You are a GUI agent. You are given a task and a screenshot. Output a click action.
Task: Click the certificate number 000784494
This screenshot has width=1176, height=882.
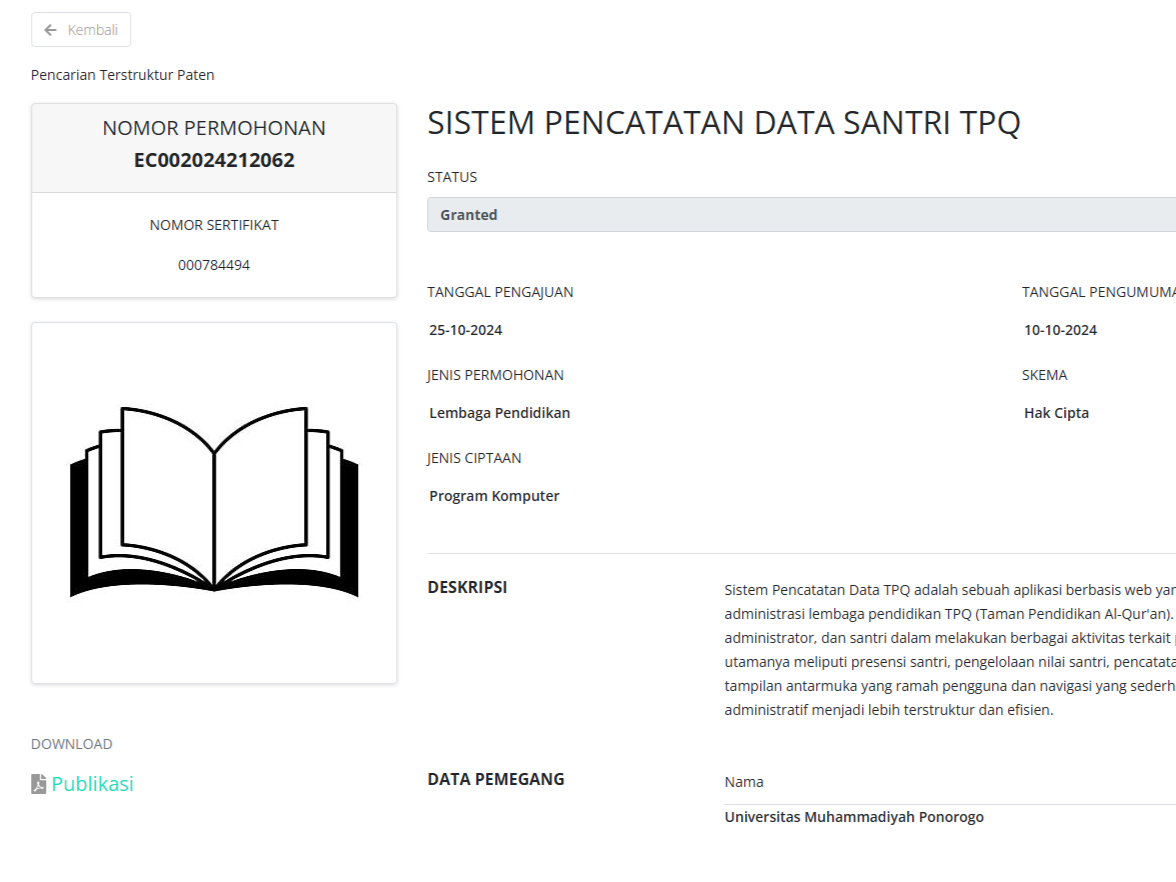[213, 264]
